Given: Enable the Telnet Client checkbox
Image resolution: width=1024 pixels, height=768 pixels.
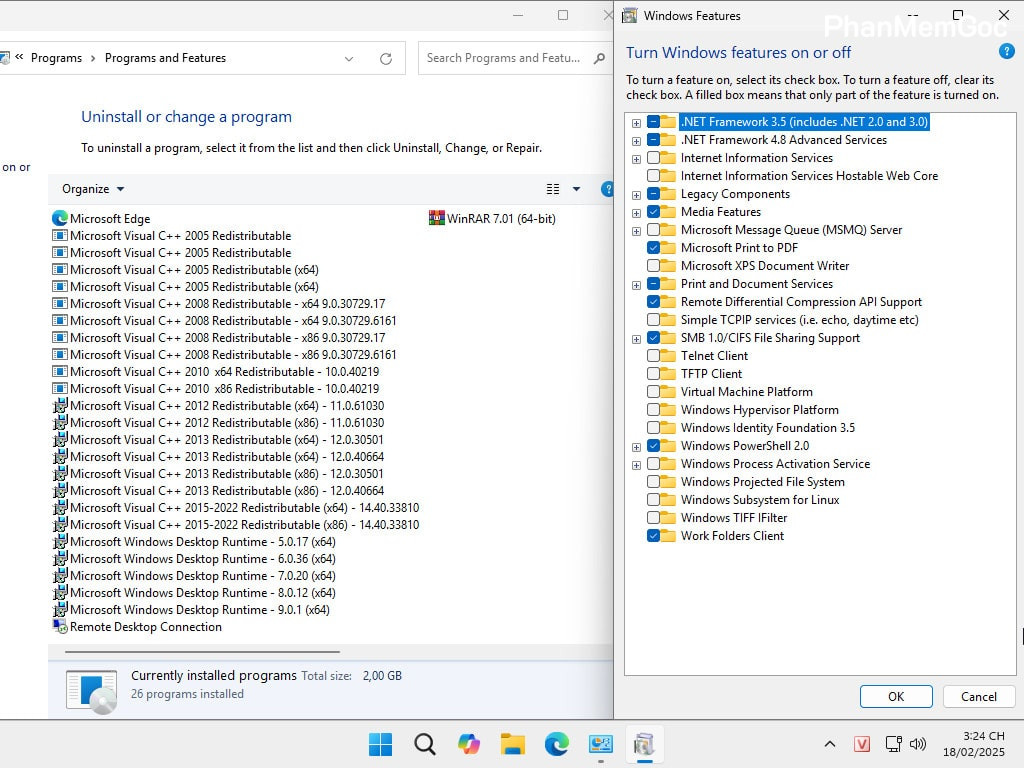Looking at the screenshot, I should (x=655, y=355).
